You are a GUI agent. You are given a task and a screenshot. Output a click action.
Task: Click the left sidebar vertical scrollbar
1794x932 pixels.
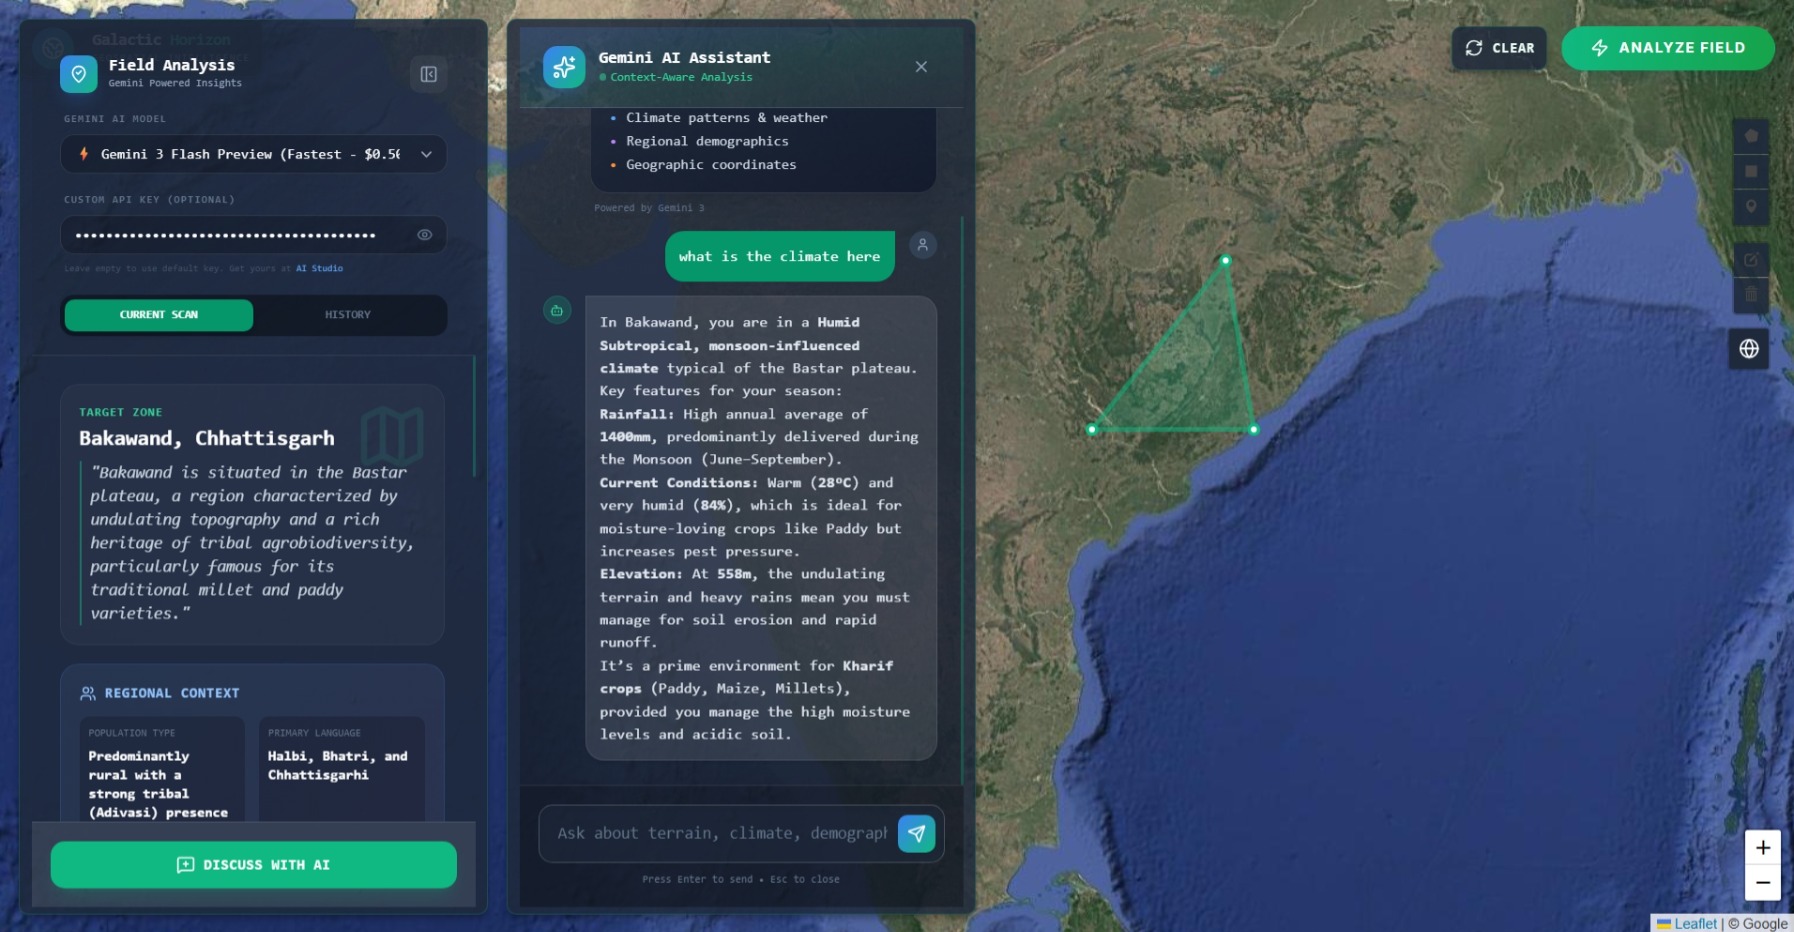(474, 416)
